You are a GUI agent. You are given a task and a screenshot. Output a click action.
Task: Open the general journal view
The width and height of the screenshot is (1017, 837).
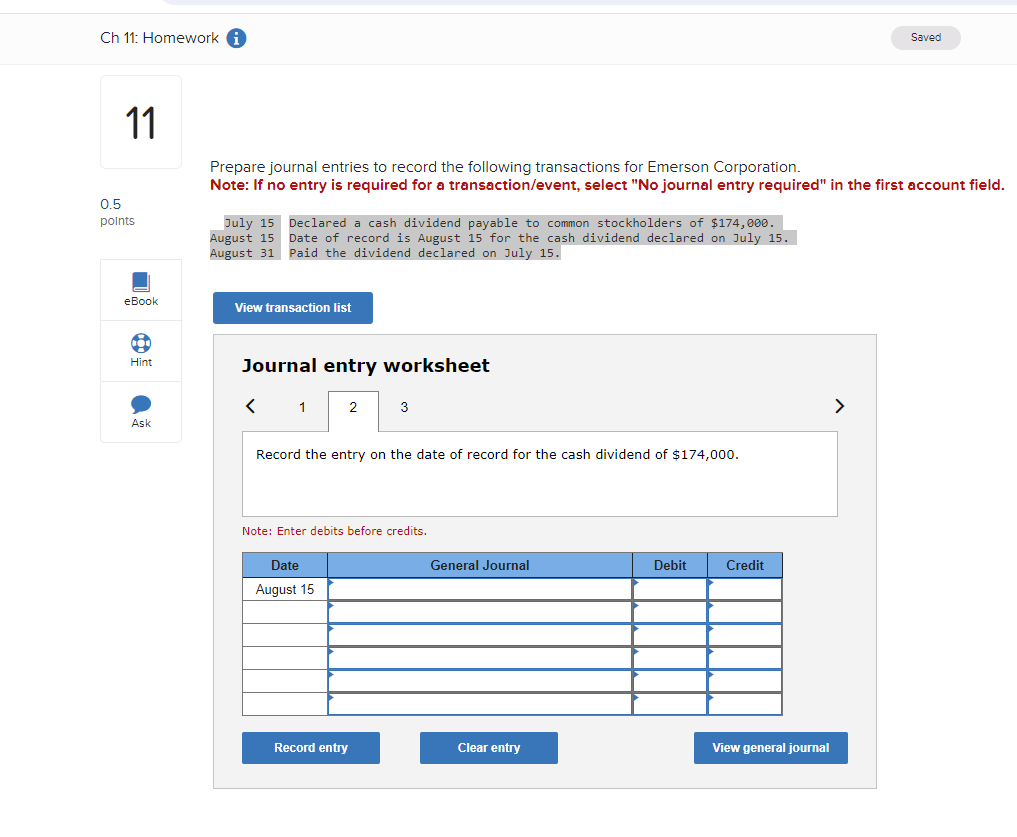770,747
